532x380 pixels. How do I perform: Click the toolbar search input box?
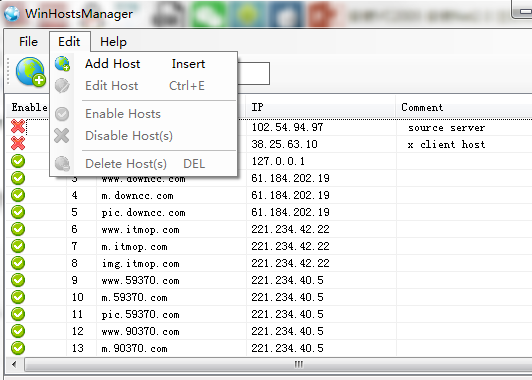(253, 73)
